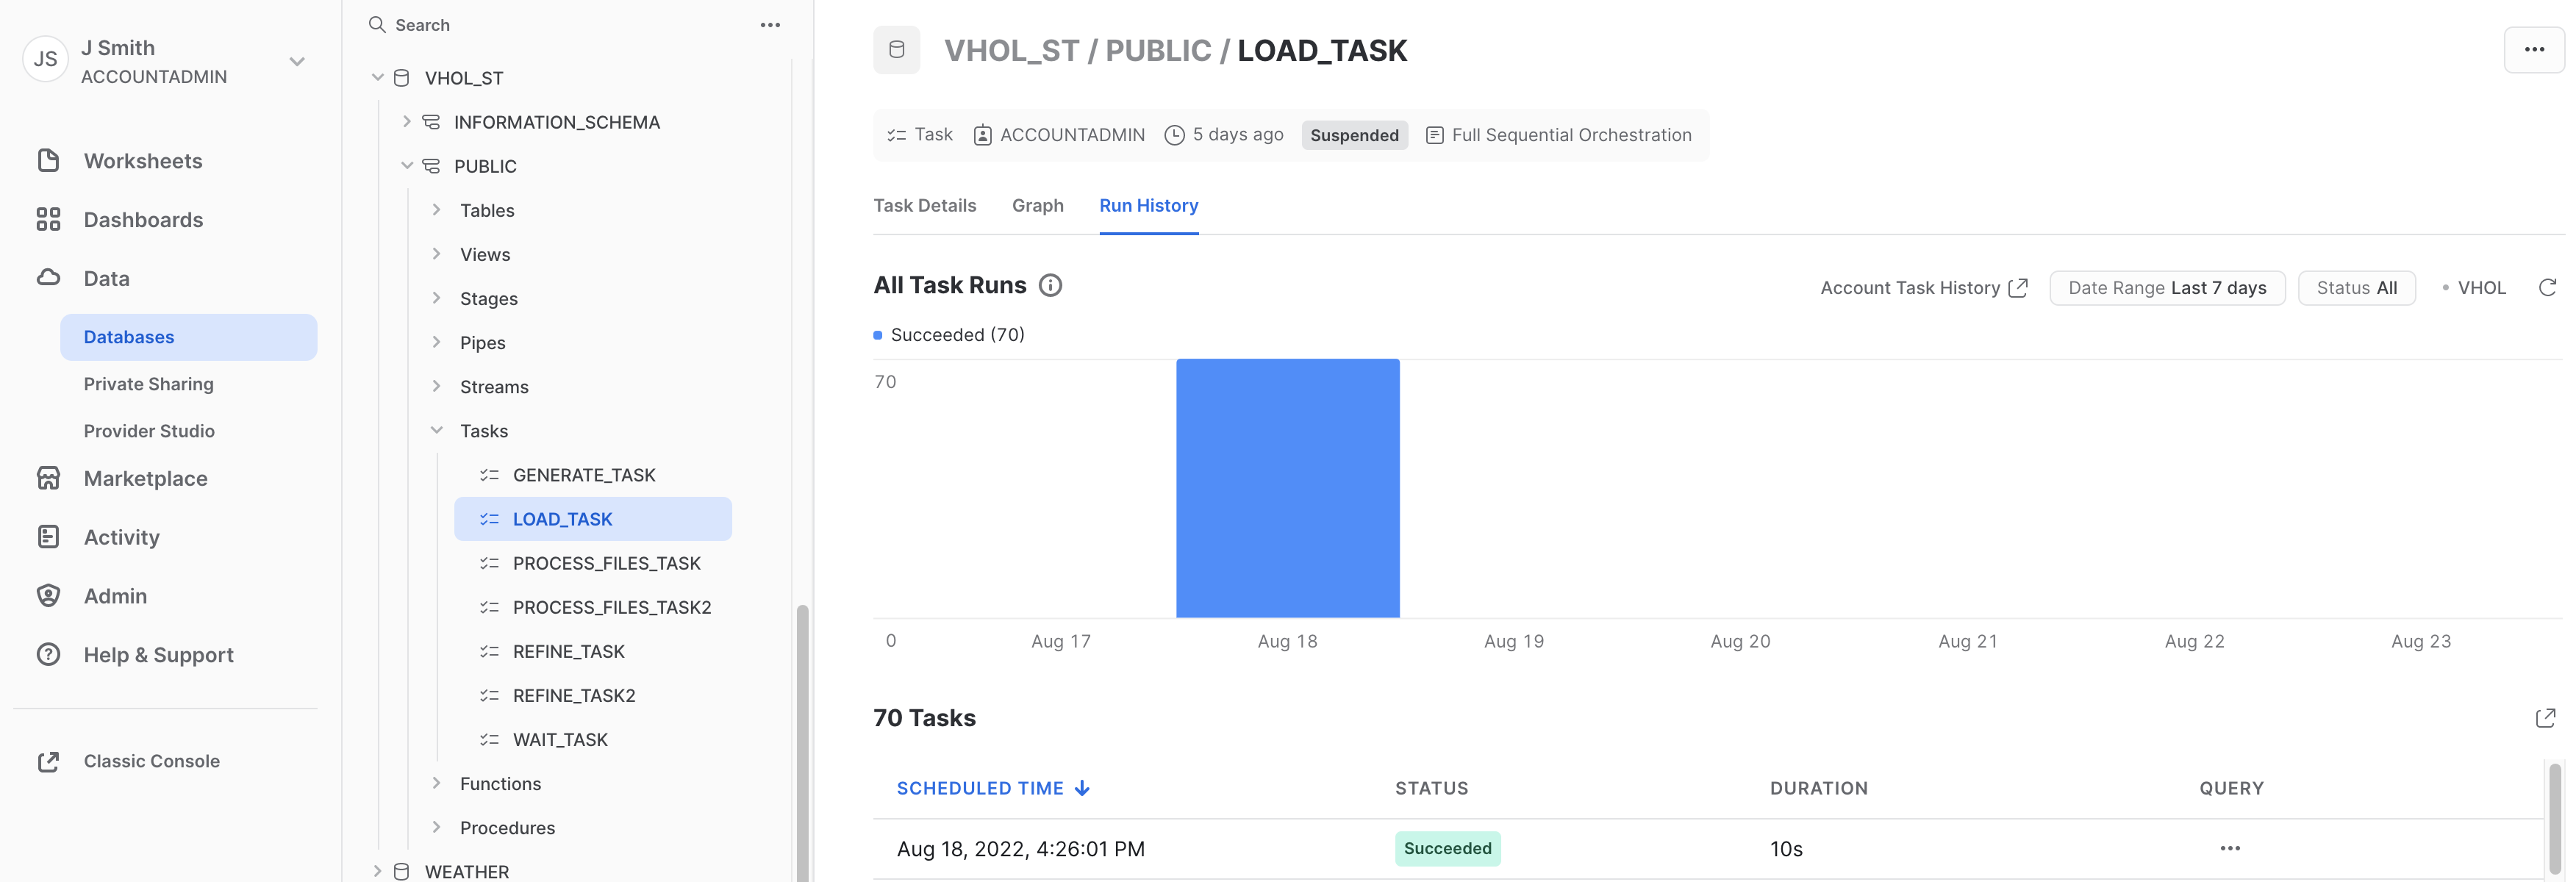Collapse the Tasks folder in tree
2576x882 pixels.
pos(437,431)
